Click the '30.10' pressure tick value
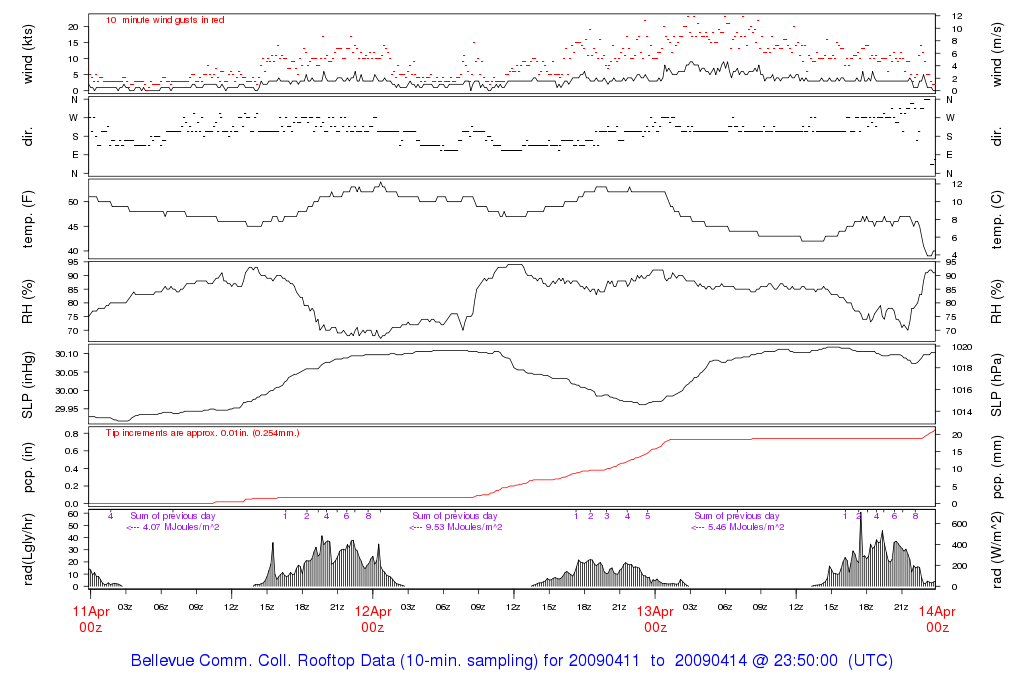 tap(67, 354)
